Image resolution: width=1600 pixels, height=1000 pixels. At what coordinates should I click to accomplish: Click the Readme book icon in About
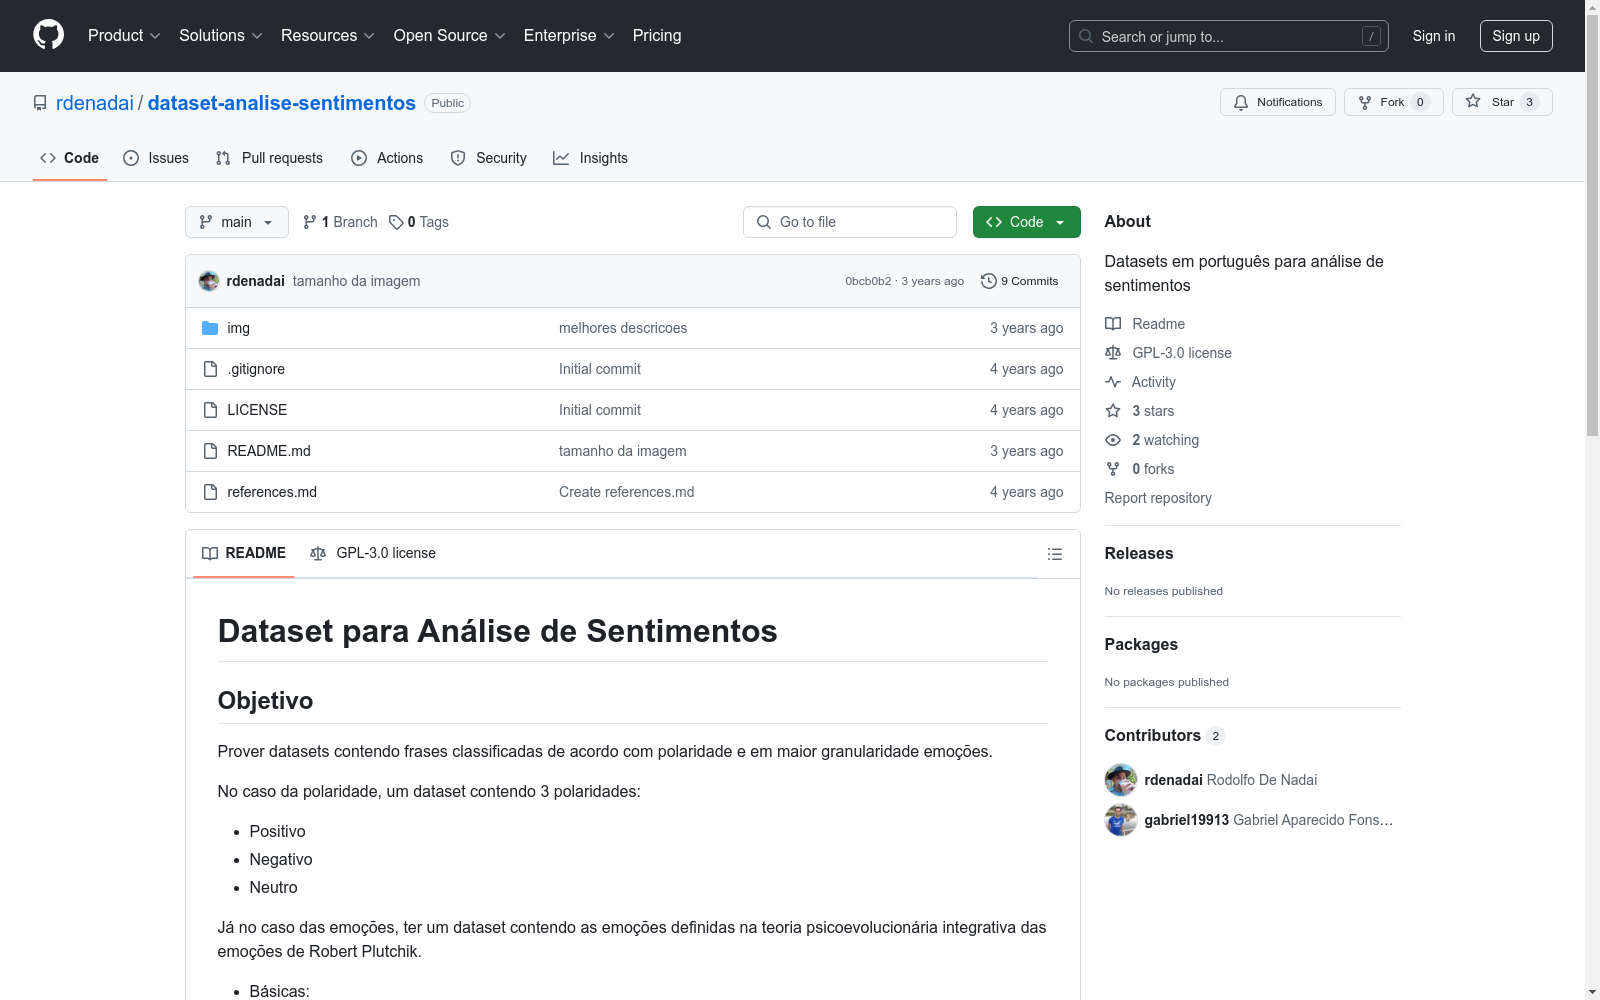pos(1113,324)
